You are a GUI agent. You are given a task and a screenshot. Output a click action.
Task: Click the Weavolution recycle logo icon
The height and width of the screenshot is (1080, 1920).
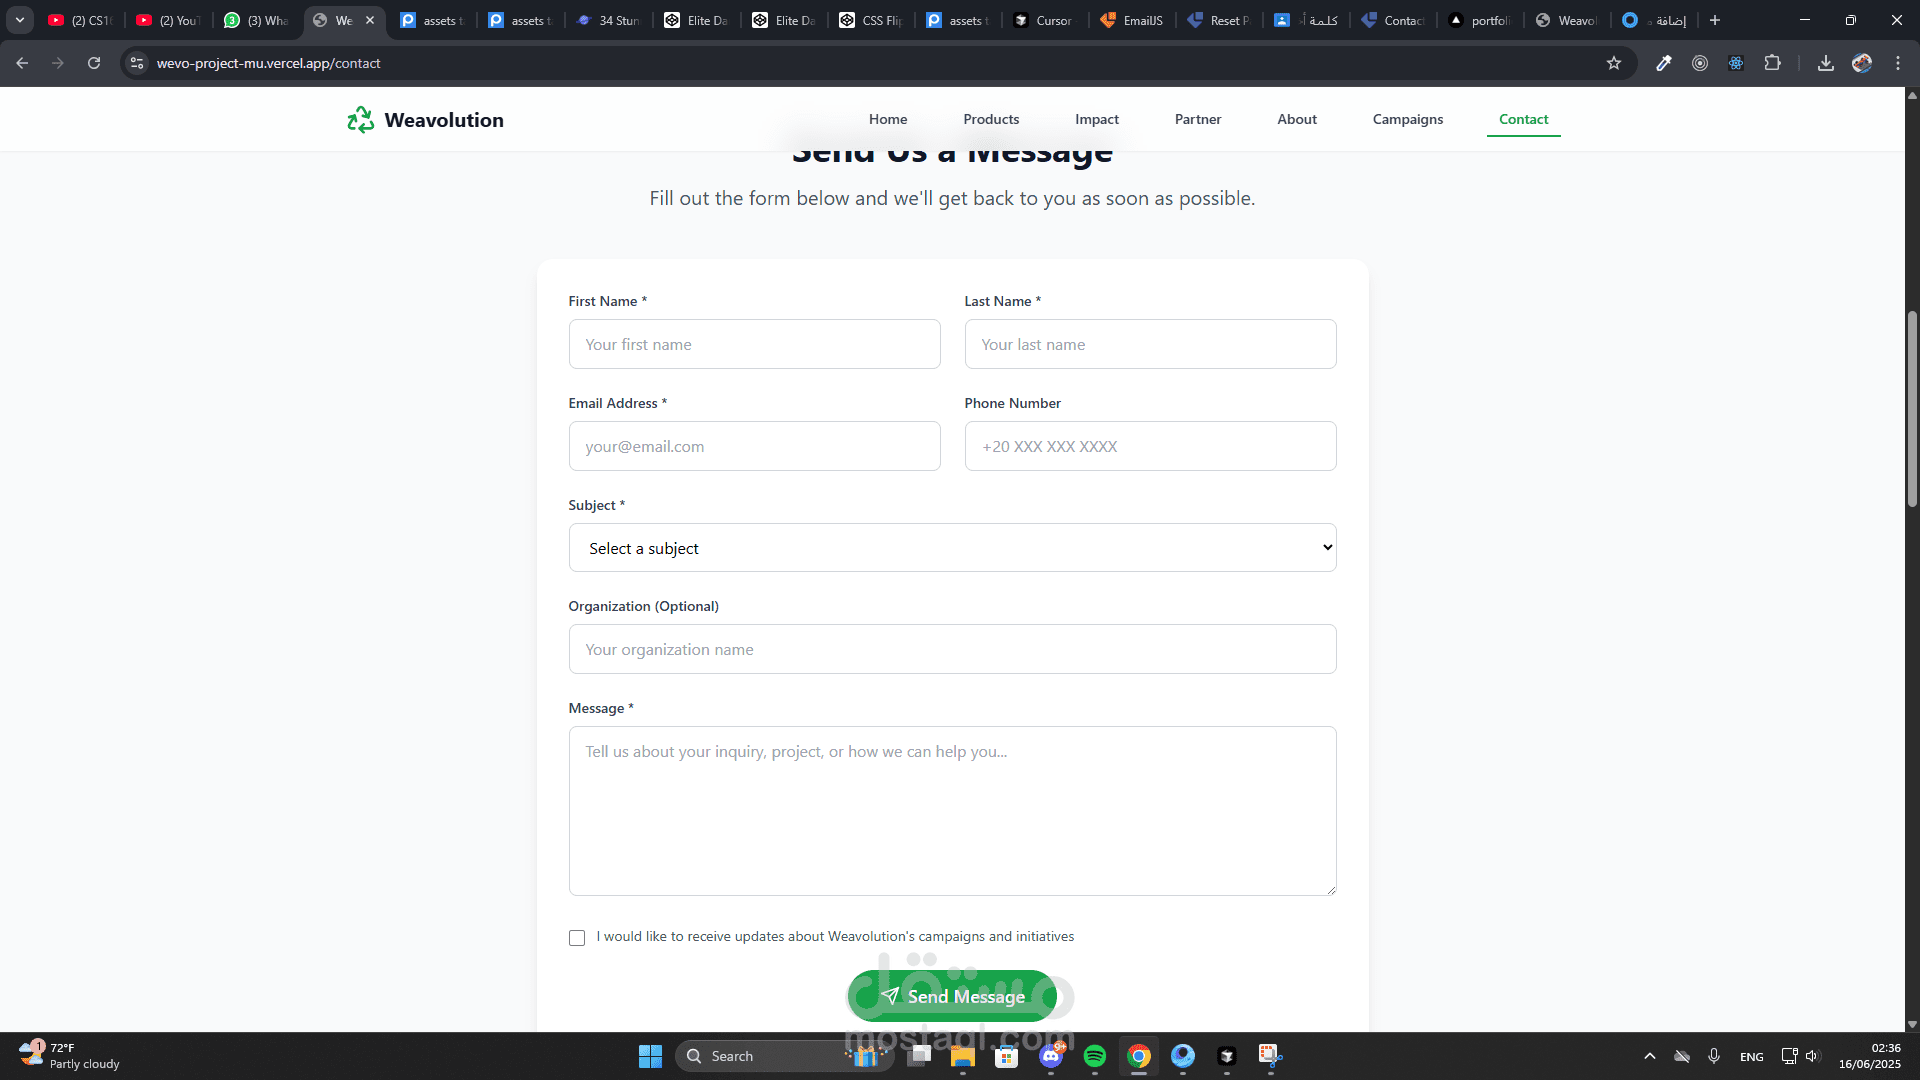pyautogui.click(x=360, y=120)
